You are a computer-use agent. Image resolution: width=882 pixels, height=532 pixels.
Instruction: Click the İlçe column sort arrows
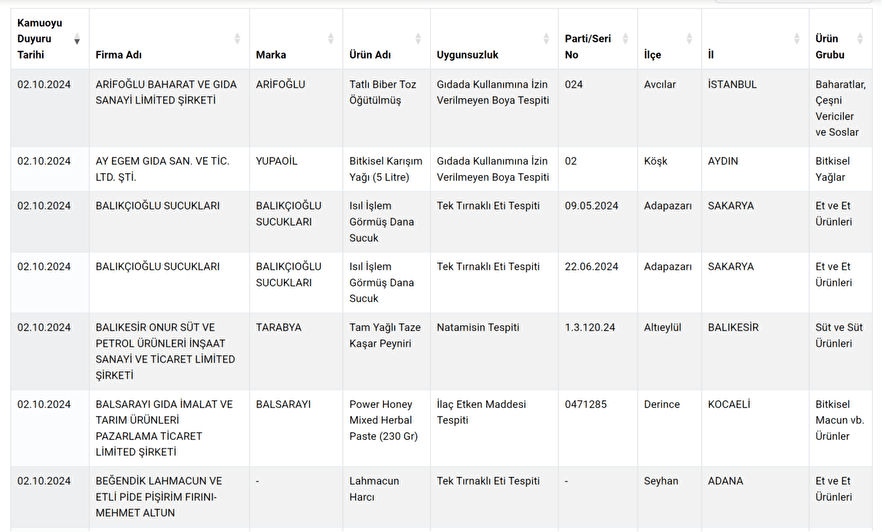(689, 39)
